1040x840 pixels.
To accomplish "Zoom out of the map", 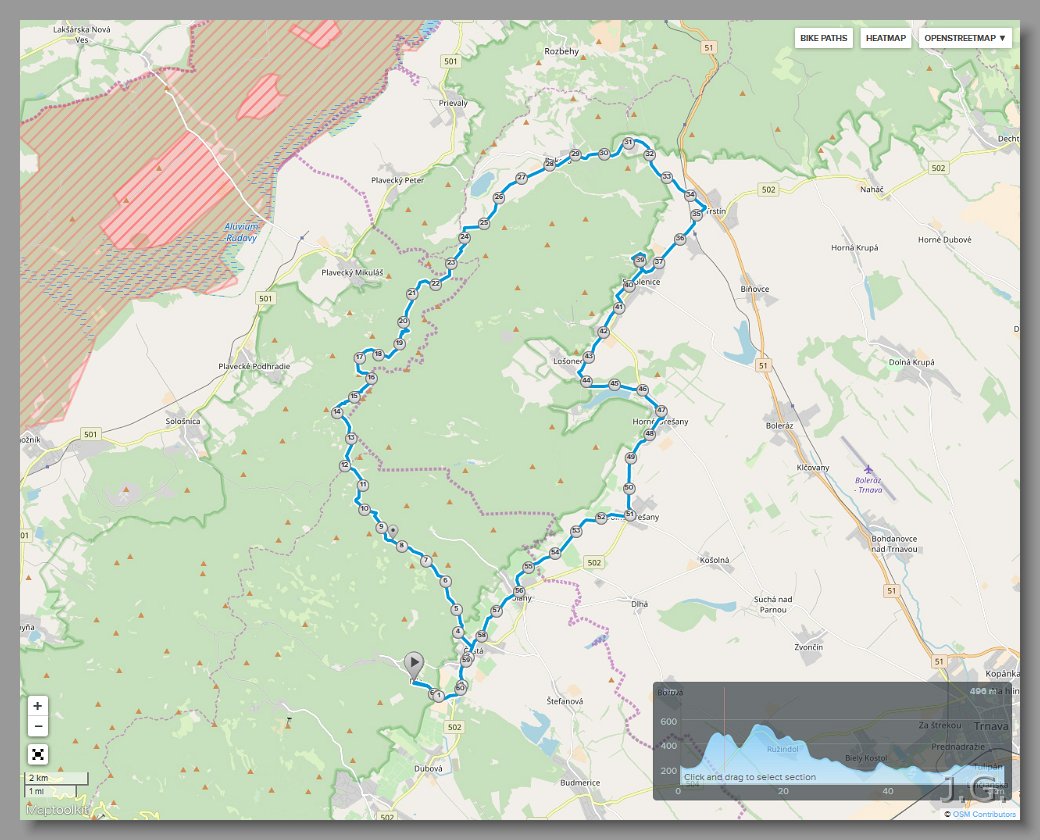I will 38,726.
